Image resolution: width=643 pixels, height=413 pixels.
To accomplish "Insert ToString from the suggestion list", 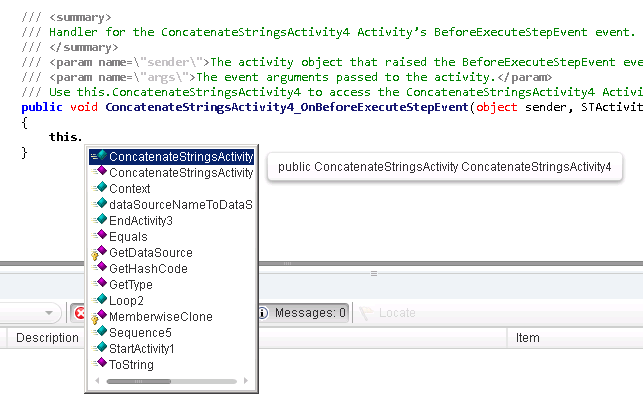I will tap(131, 364).
